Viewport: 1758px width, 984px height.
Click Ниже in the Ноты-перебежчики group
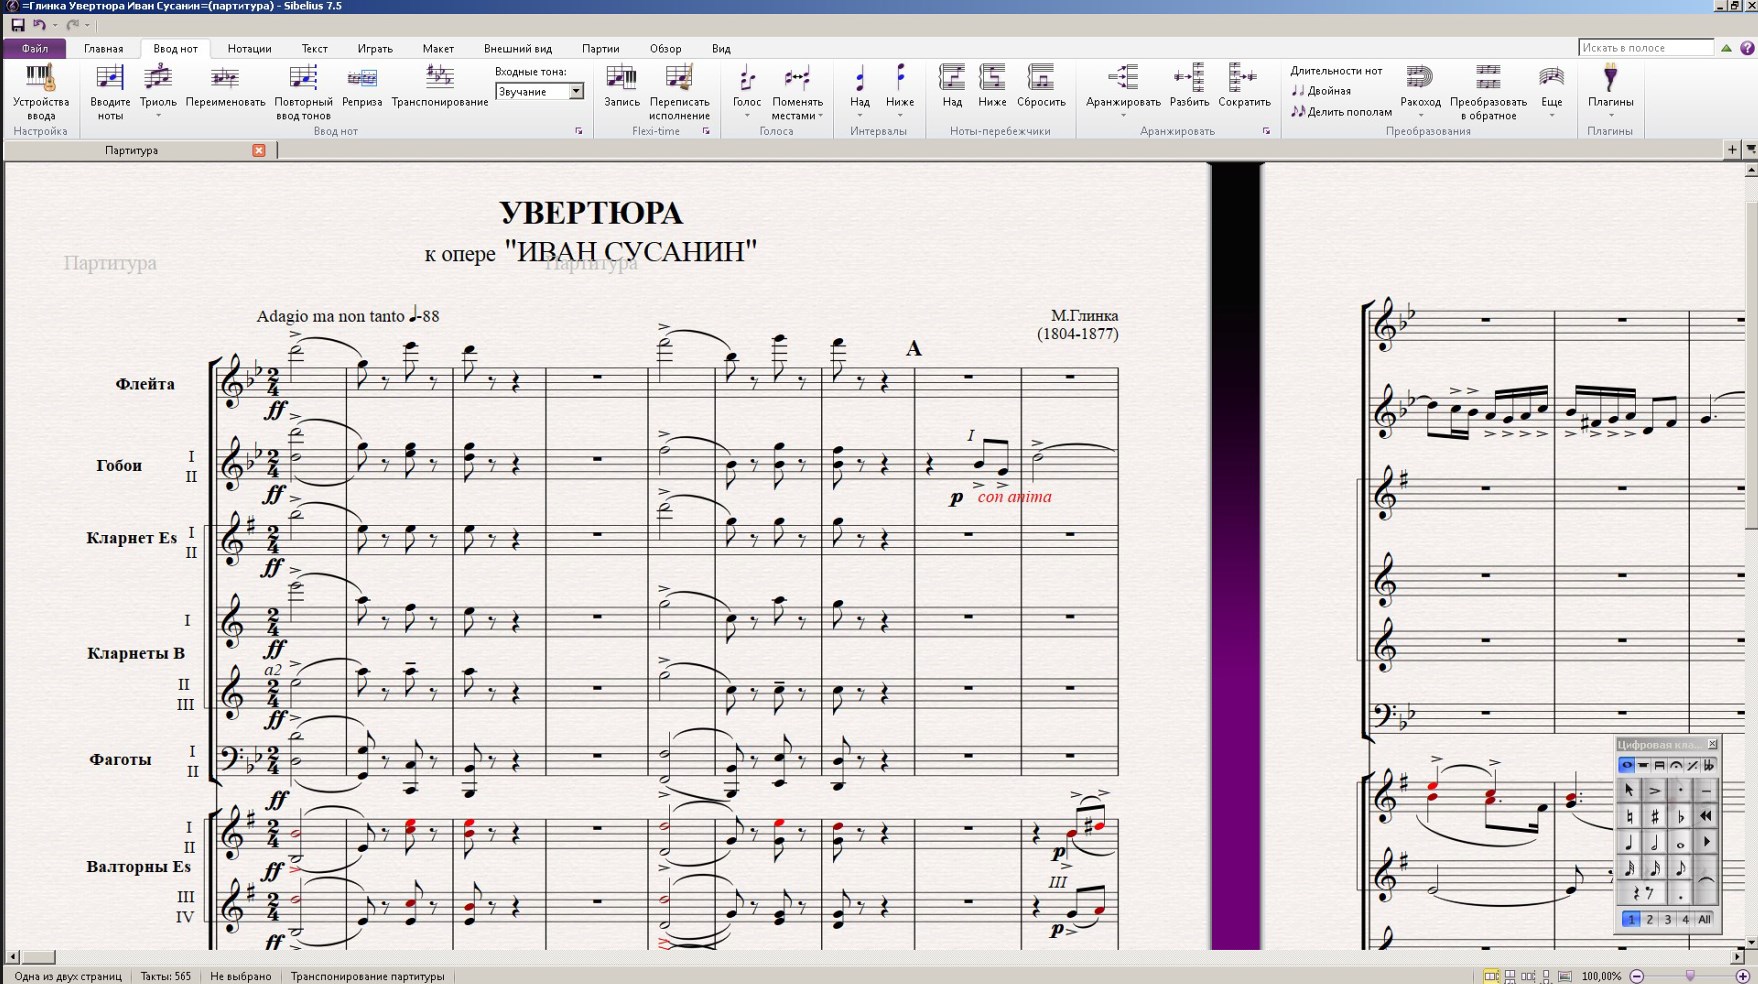coord(992,87)
